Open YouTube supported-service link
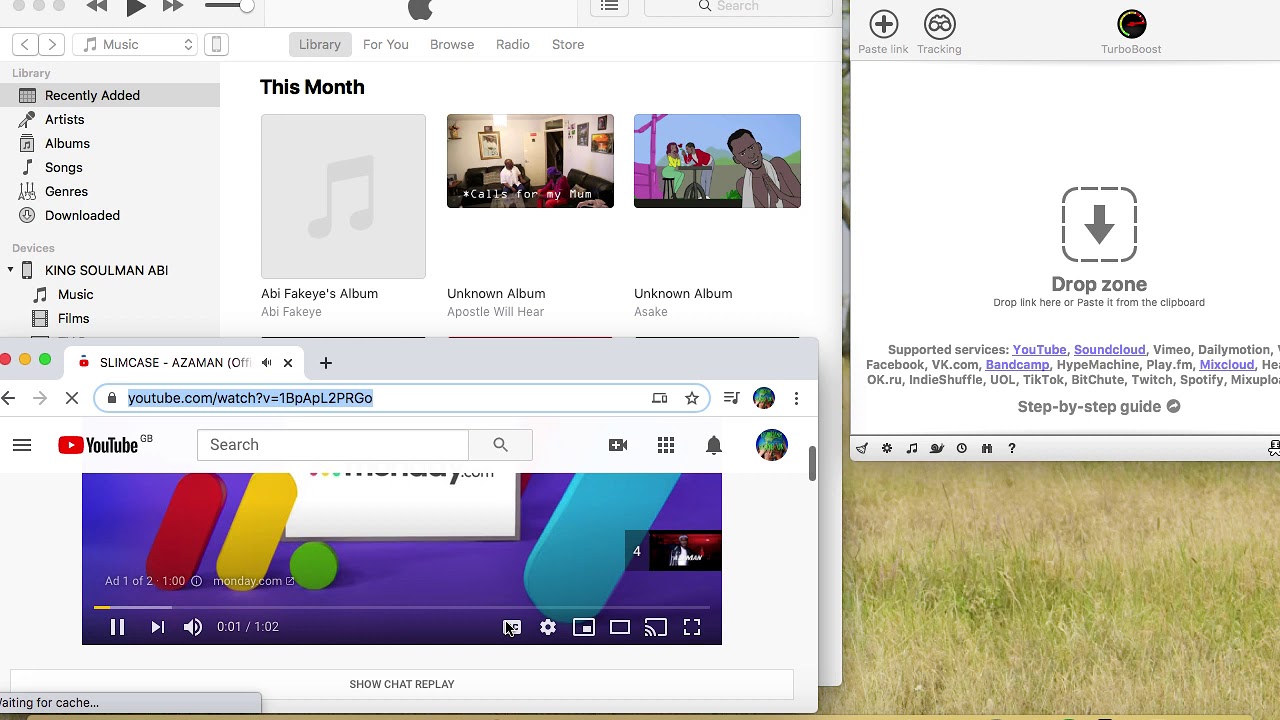Viewport: 1280px width, 720px height. tap(1039, 349)
